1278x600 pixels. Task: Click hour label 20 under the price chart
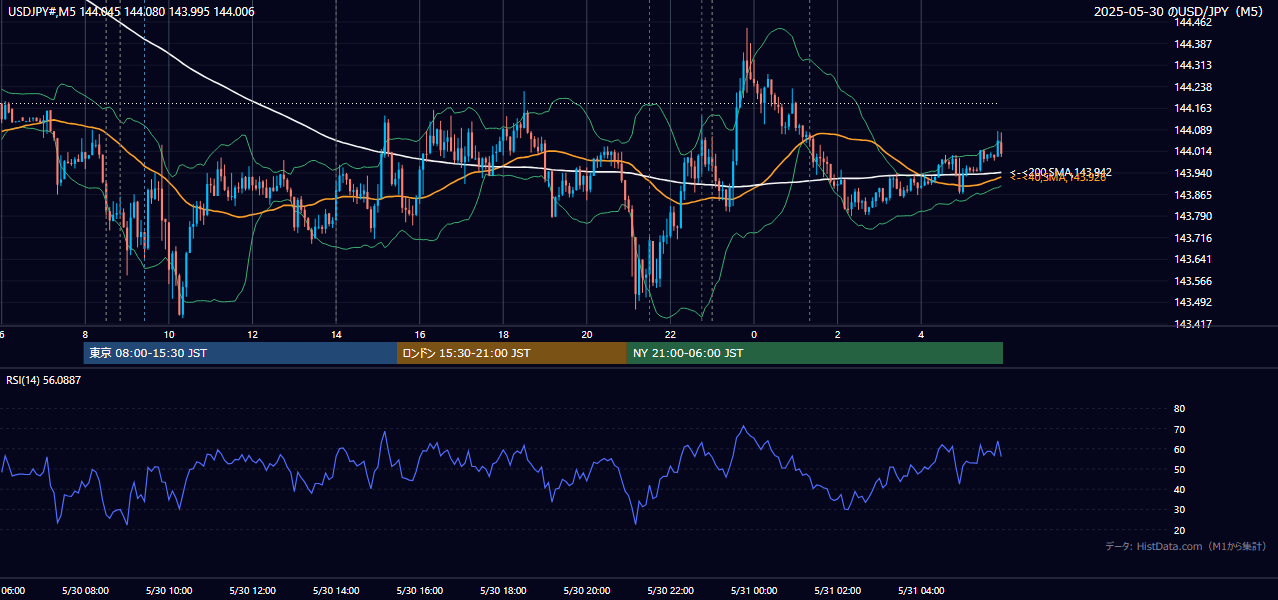[x=587, y=334]
